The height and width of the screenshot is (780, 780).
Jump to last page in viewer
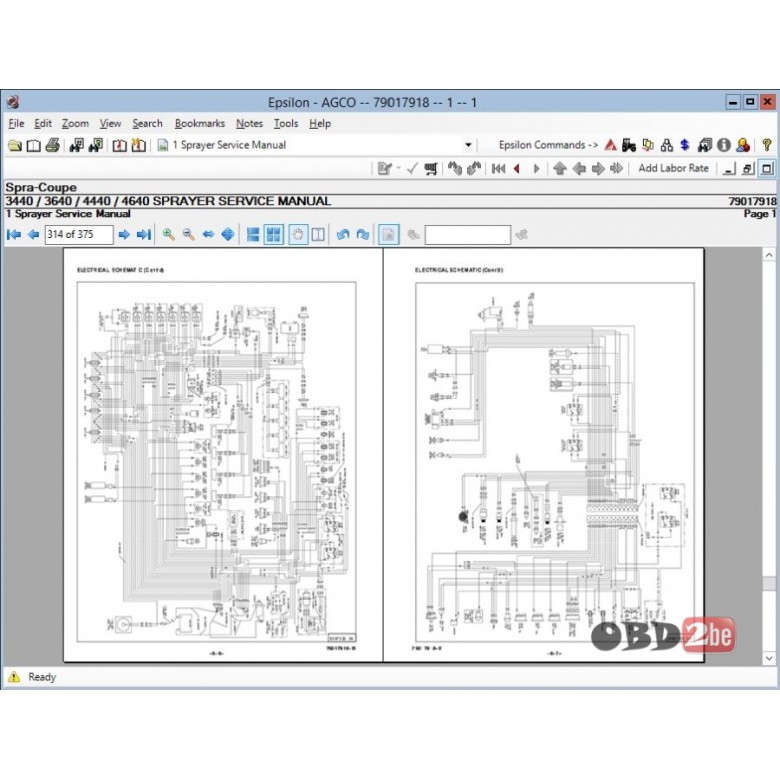143,234
